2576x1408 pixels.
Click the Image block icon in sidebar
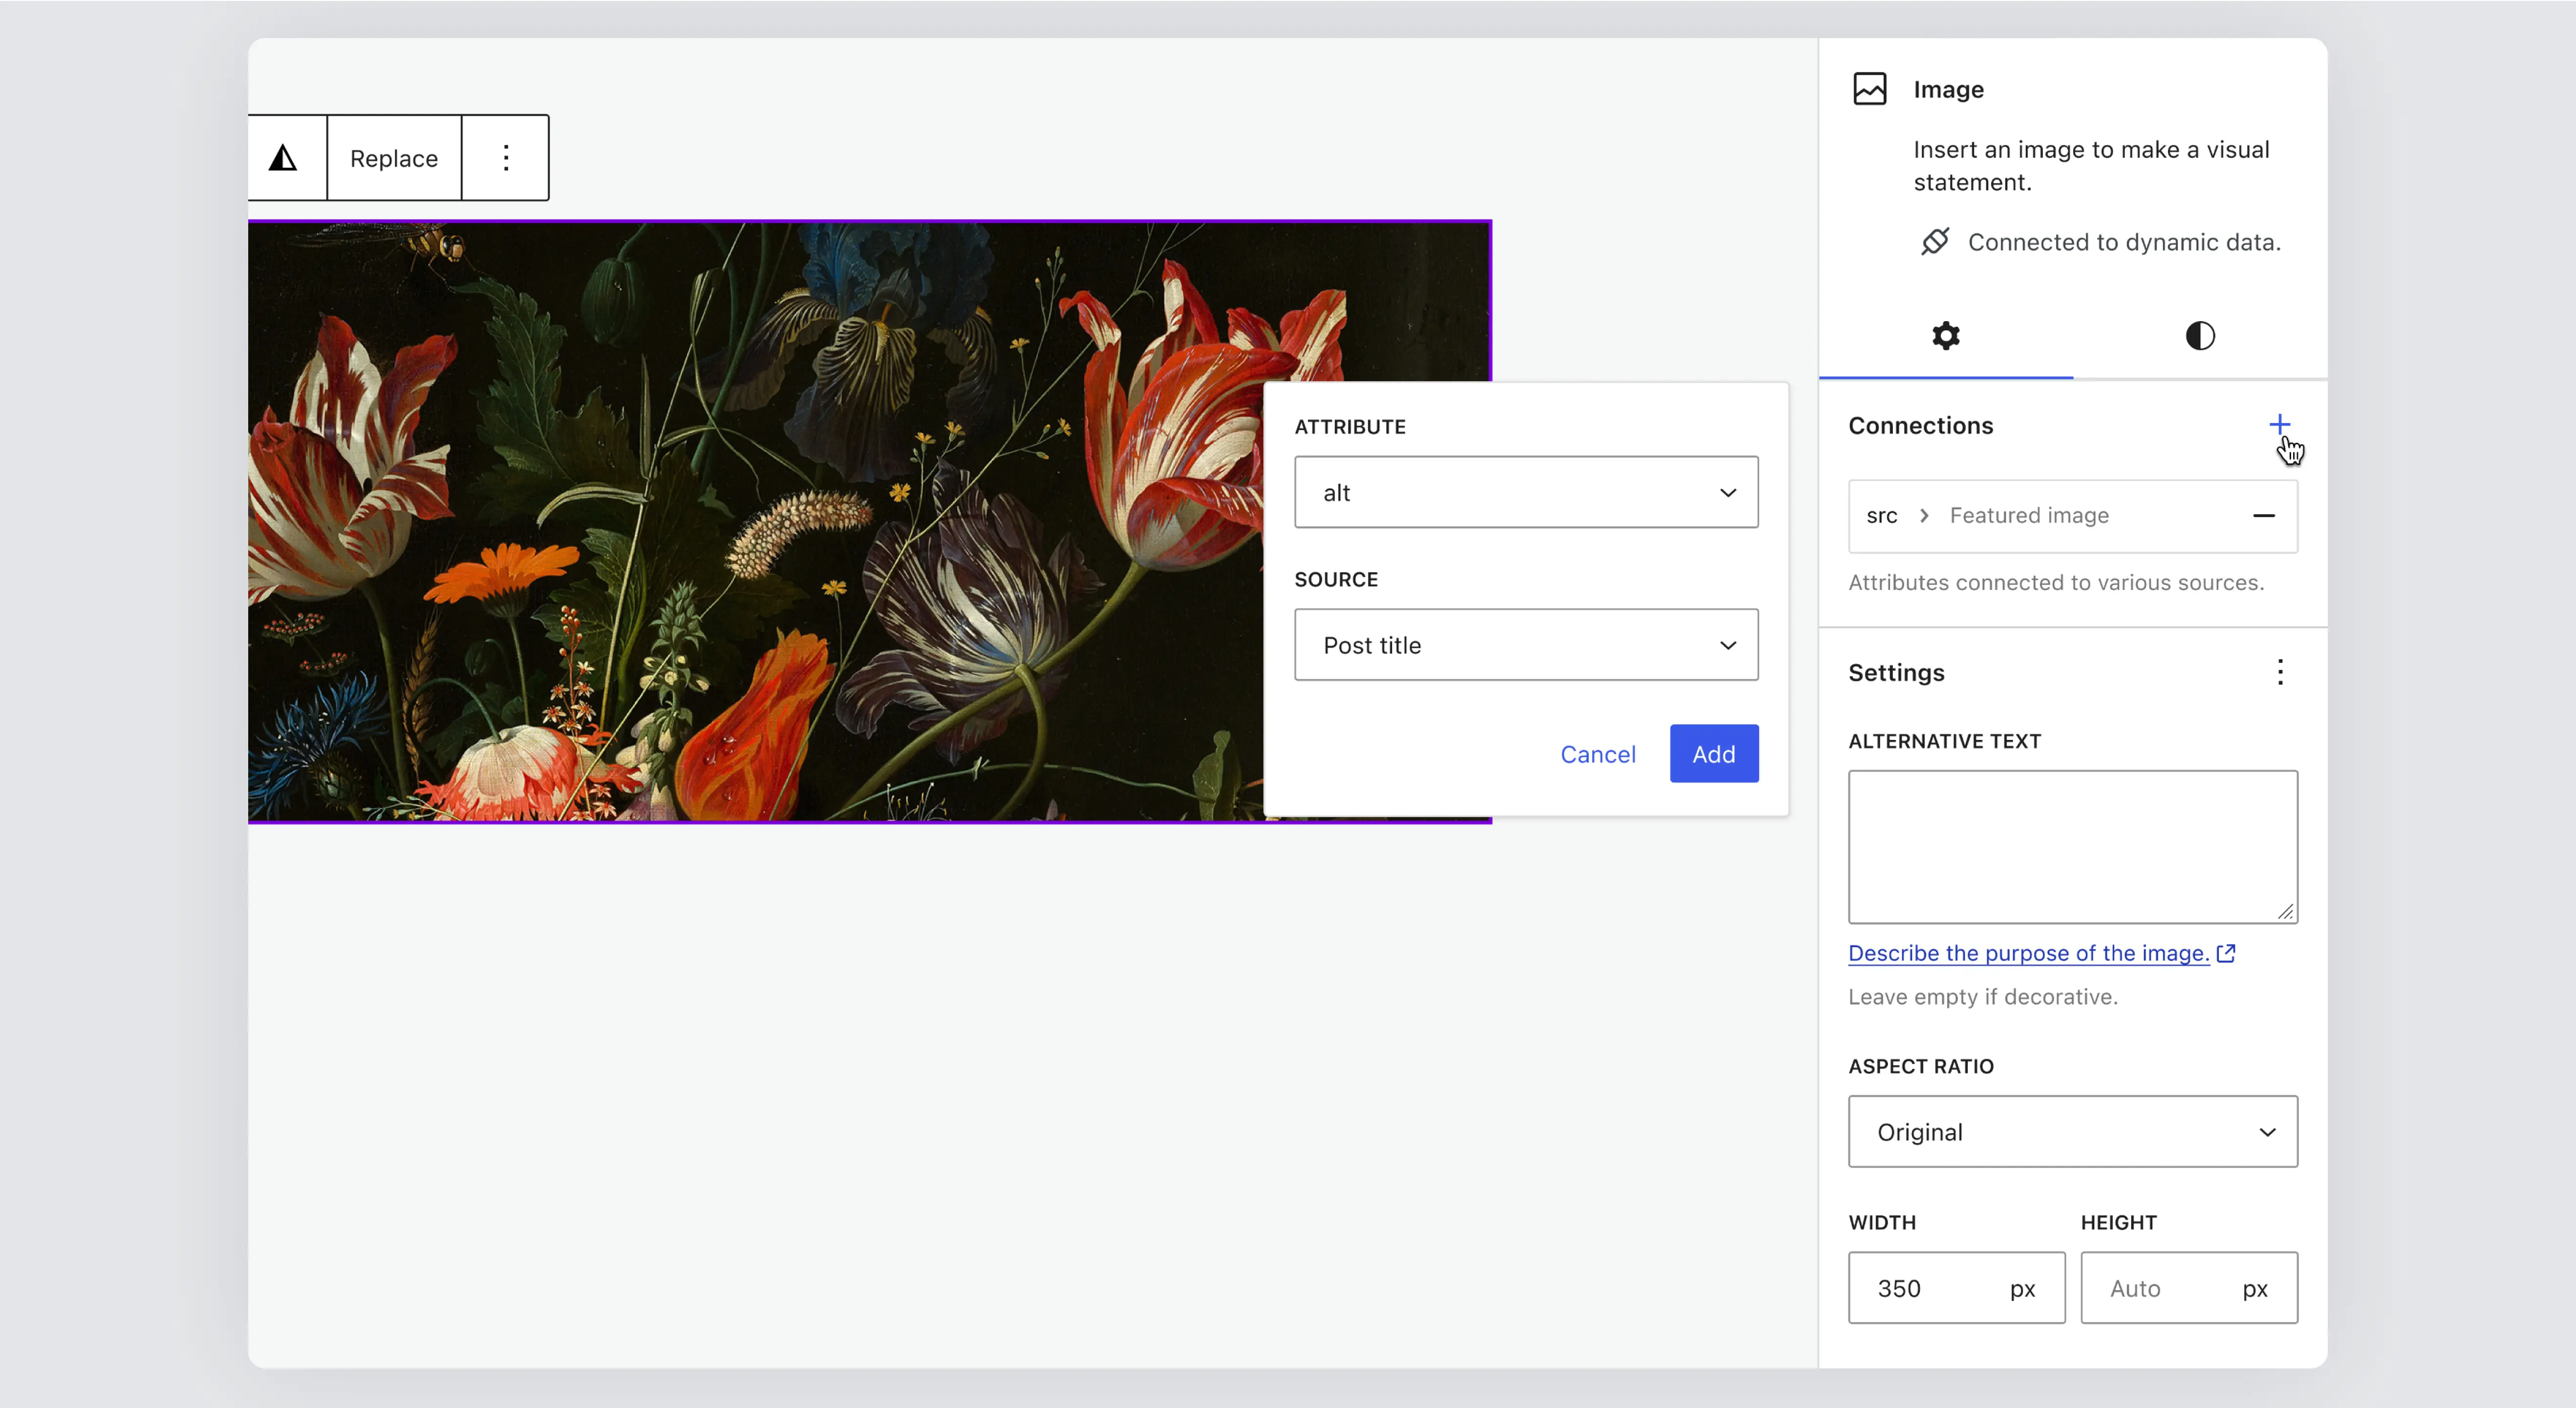click(x=1869, y=89)
